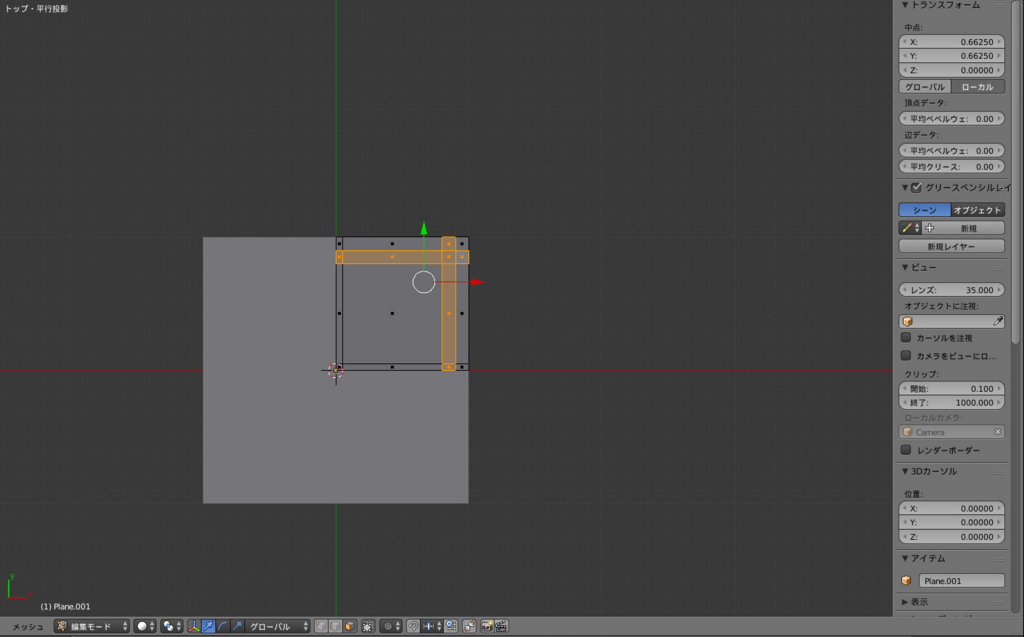Click the Camera local camera field
Image resolution: width=1024 pixels, height=637 pixels.
point(952,432)
